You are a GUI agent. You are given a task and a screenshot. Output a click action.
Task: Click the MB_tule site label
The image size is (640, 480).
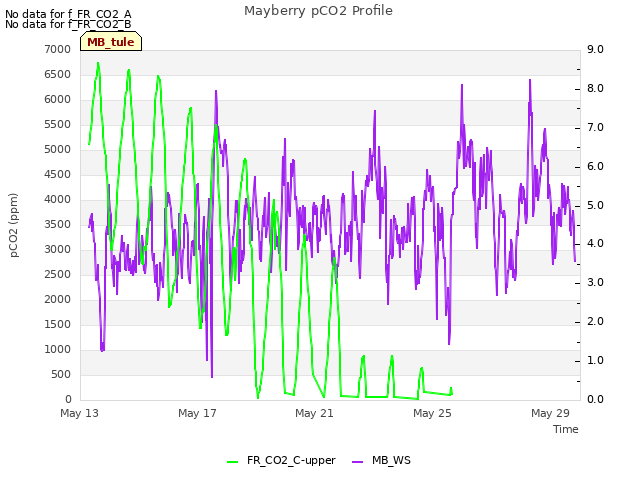(111, 42)
